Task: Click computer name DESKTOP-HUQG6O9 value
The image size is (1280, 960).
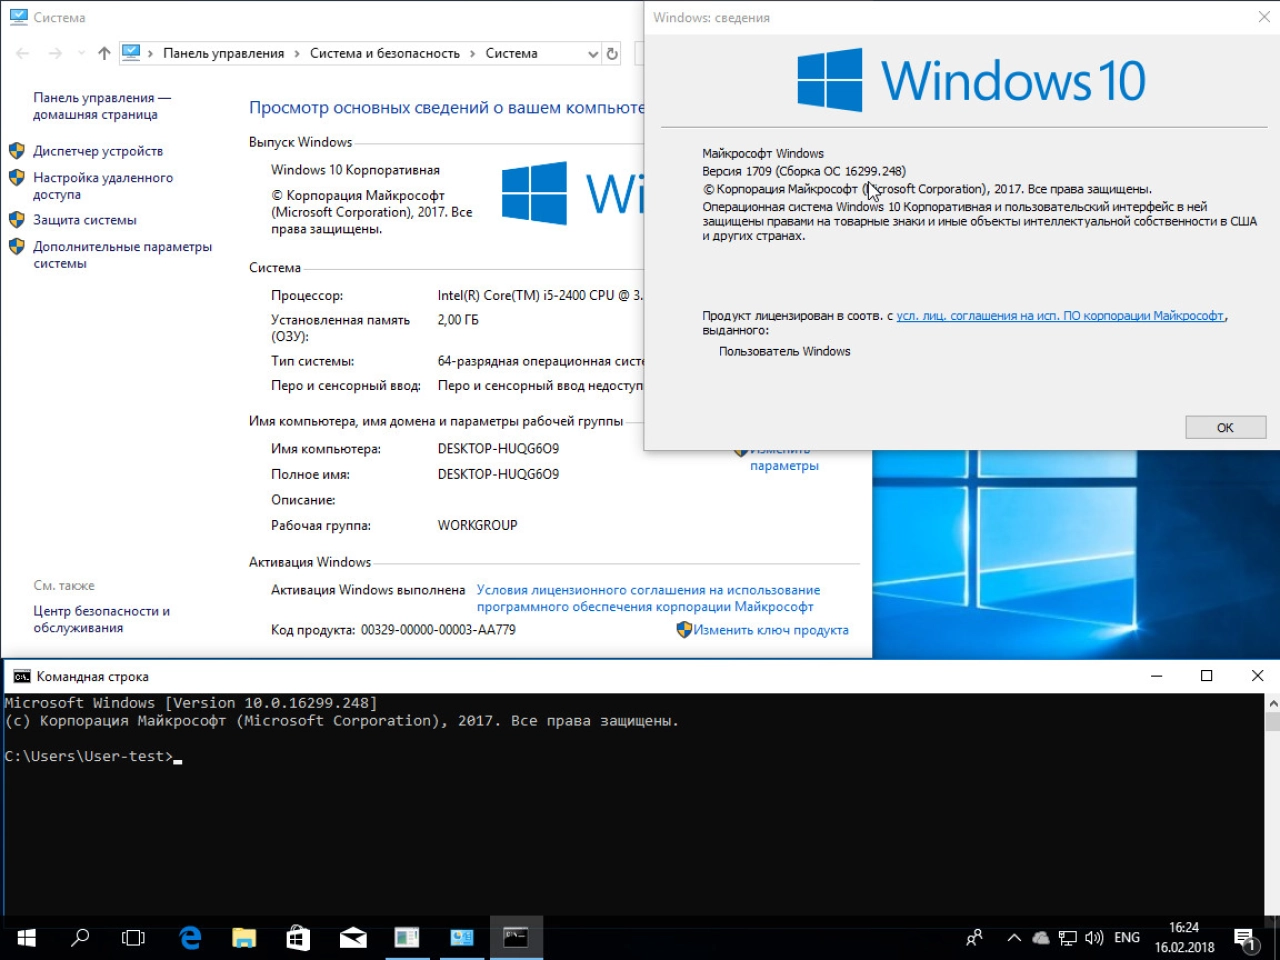Action: pyautogui.click(x=498, y=449)
